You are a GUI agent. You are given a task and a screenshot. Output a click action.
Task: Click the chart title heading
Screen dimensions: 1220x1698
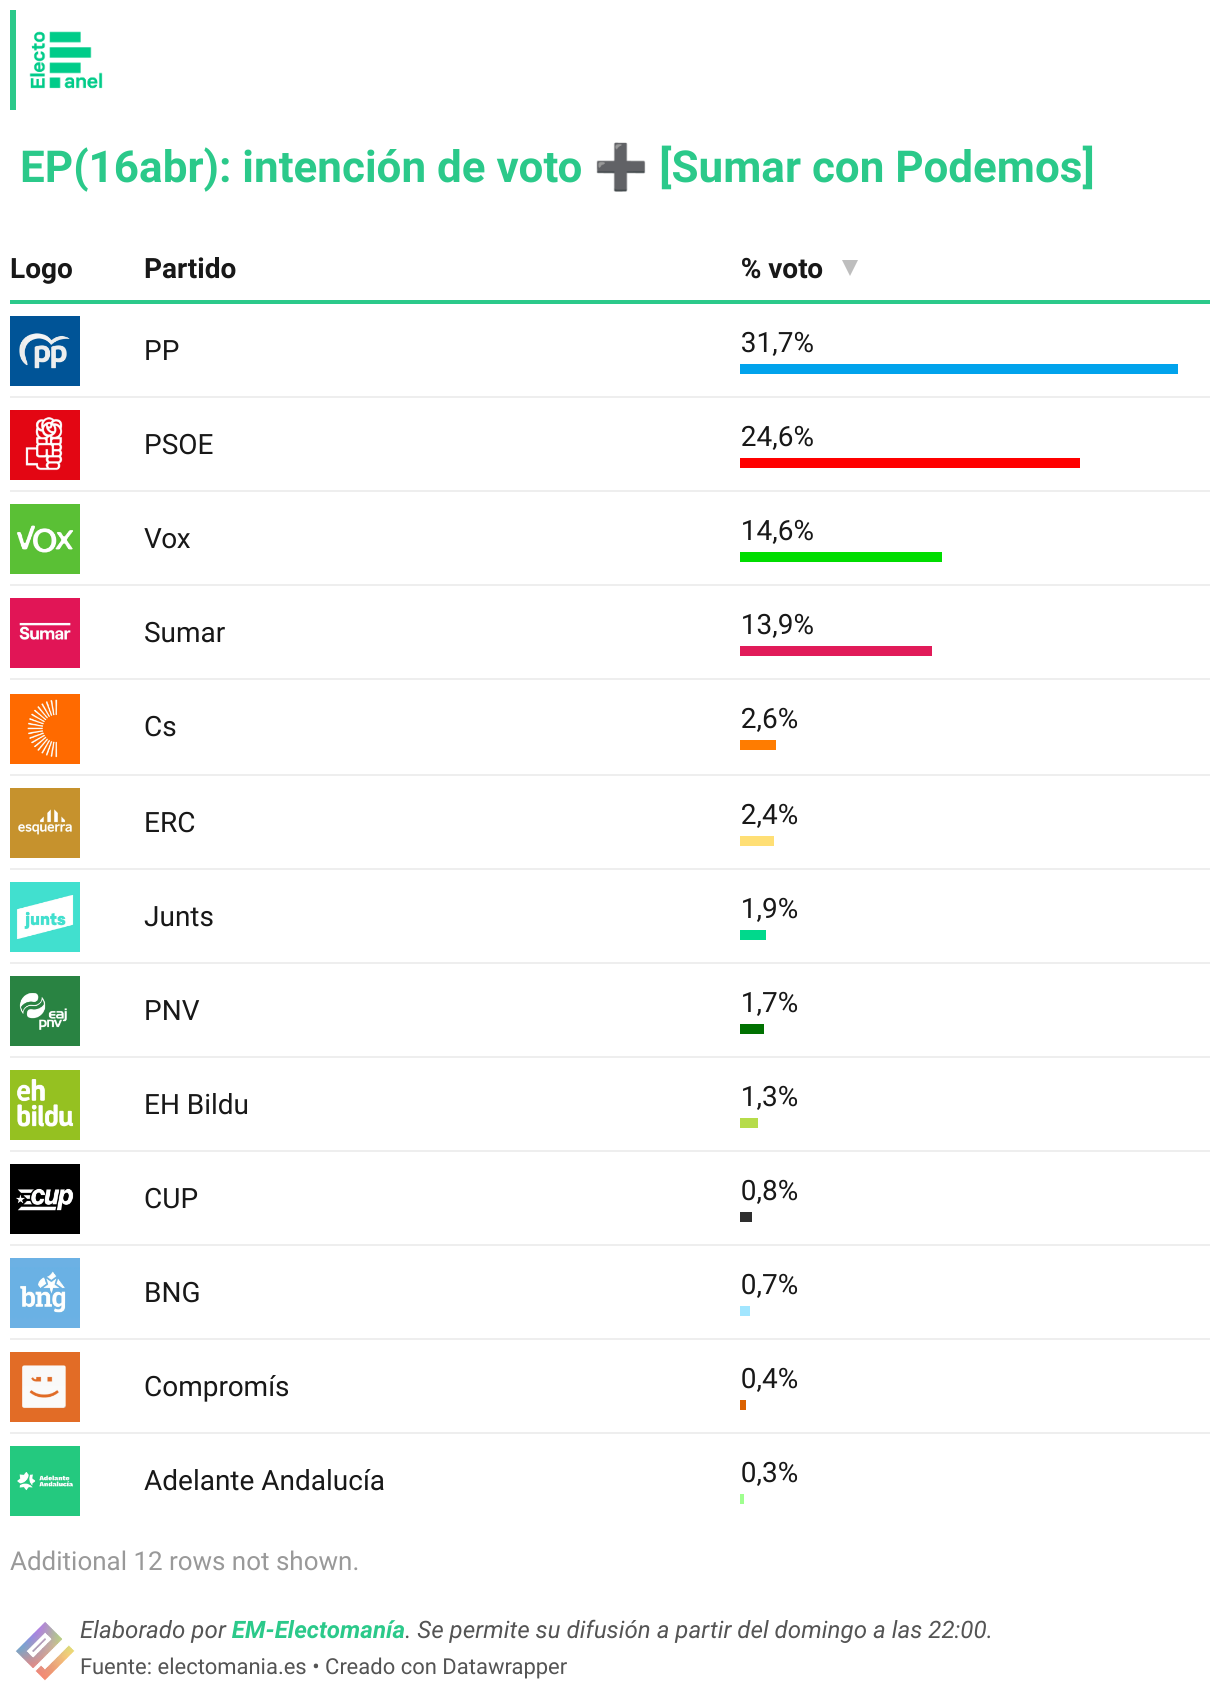(x=556, y=167)
